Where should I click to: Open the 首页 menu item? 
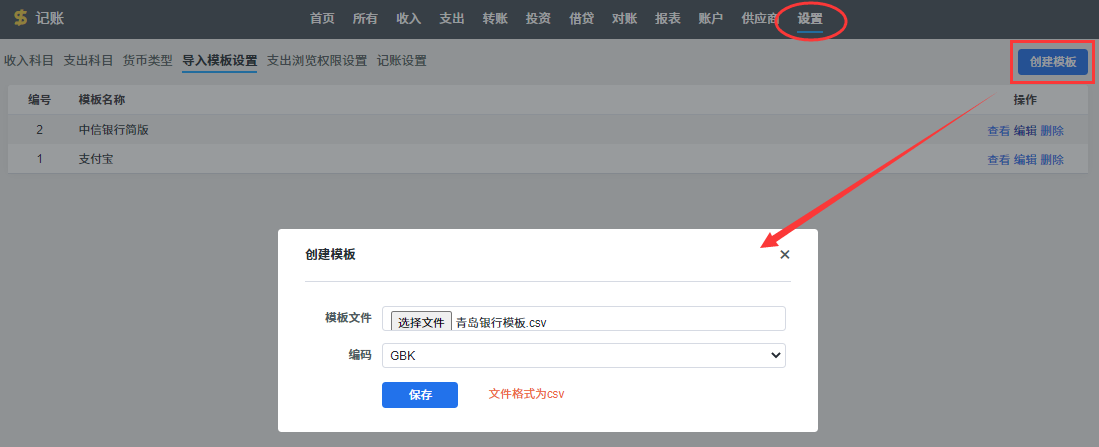(x=322, y=19)
